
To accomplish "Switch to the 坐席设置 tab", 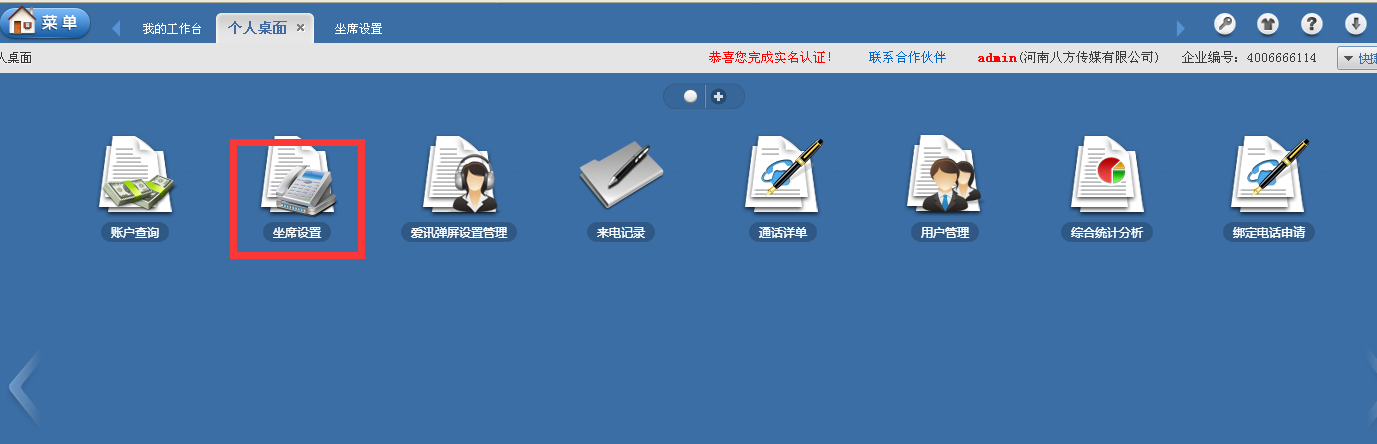I will [358, 29].
